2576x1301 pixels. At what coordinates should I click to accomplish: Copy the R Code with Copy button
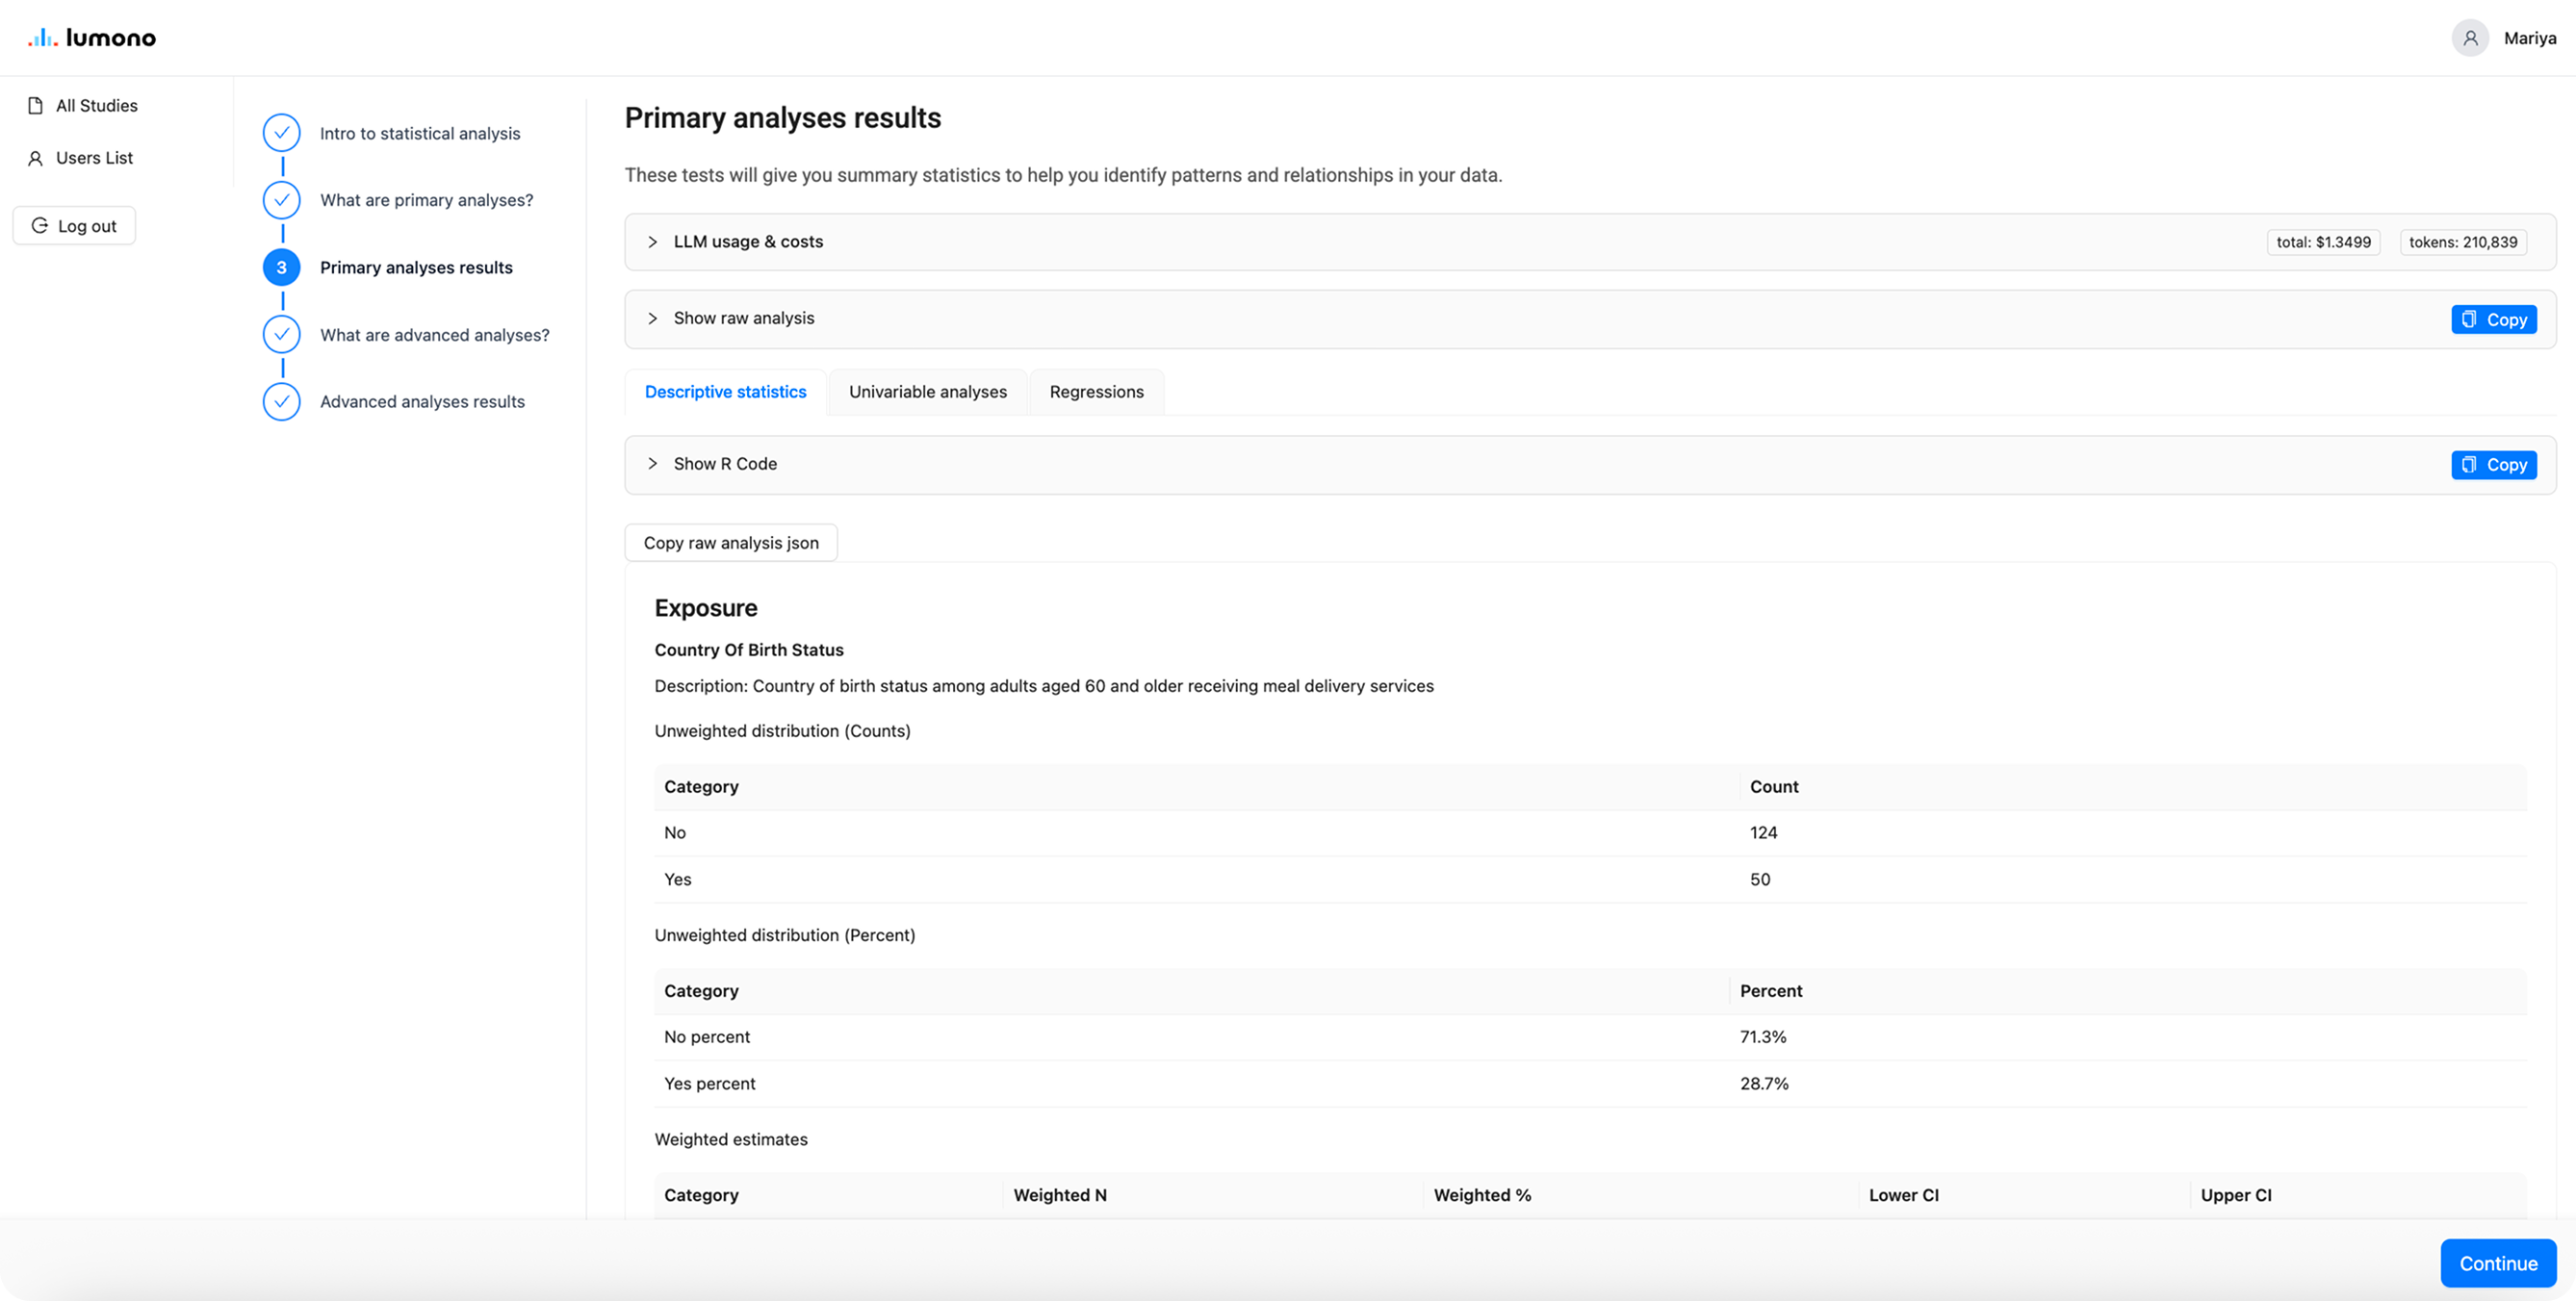2493,465
